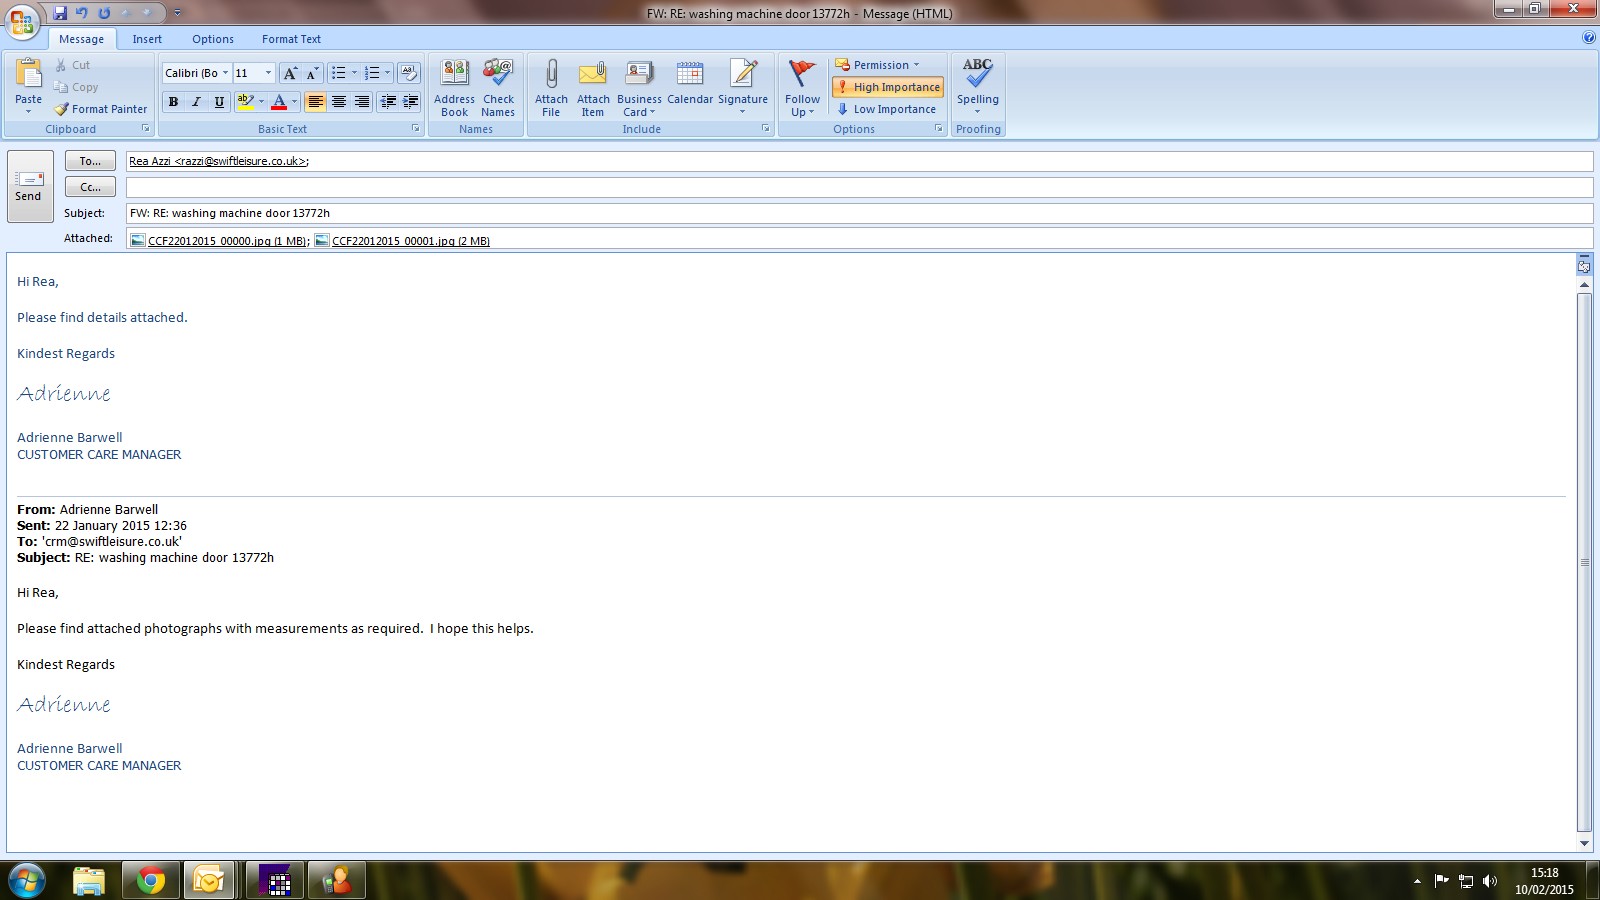This screenshot has width=1600, height=900.
Task: Click the Send button
Action: pos(29,186)
